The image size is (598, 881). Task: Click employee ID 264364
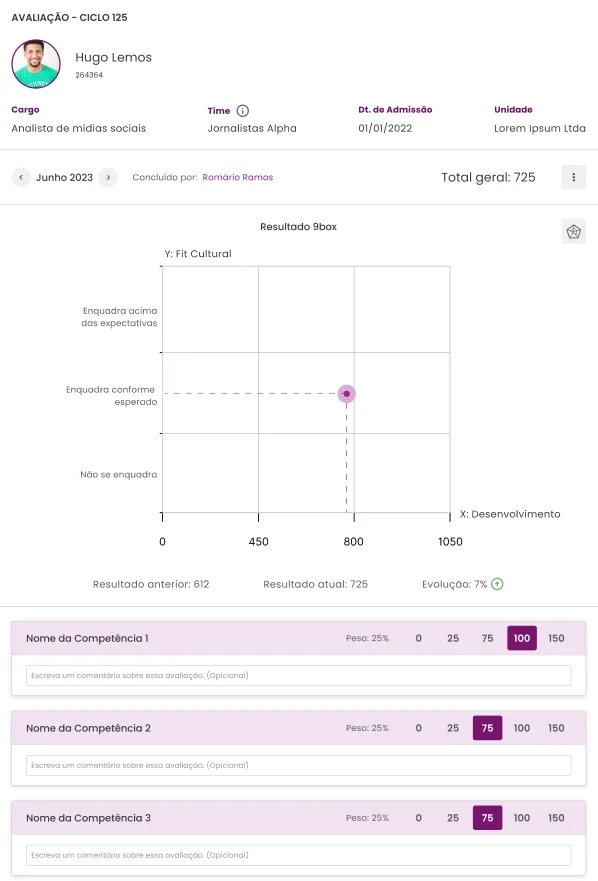[x=89, y=75]
